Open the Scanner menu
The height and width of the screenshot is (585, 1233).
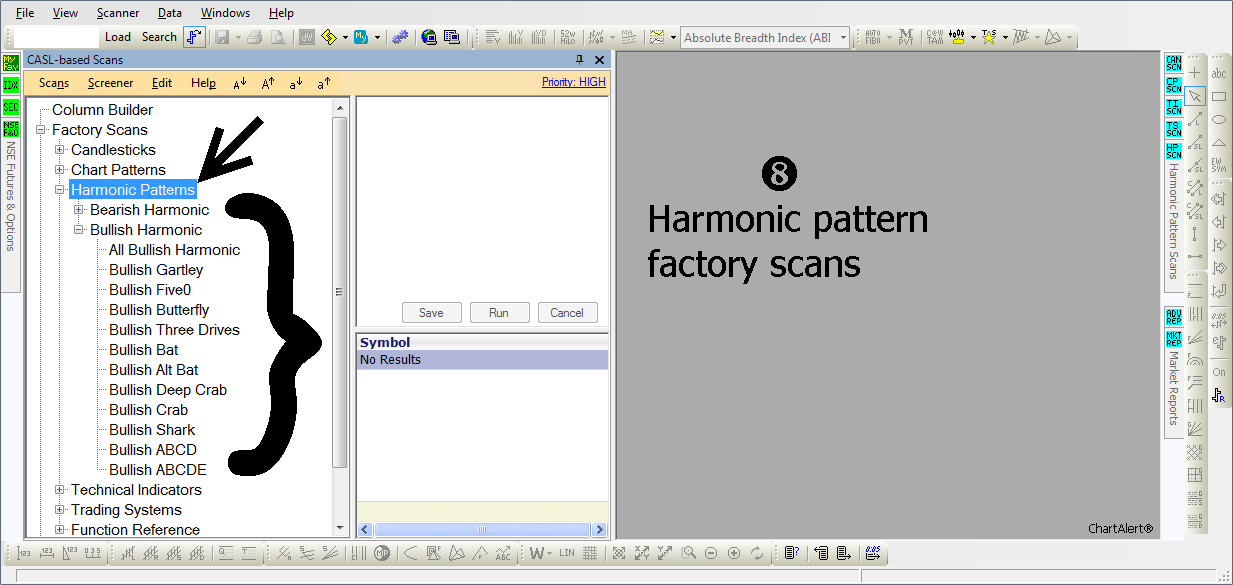(x=118, y=13)
